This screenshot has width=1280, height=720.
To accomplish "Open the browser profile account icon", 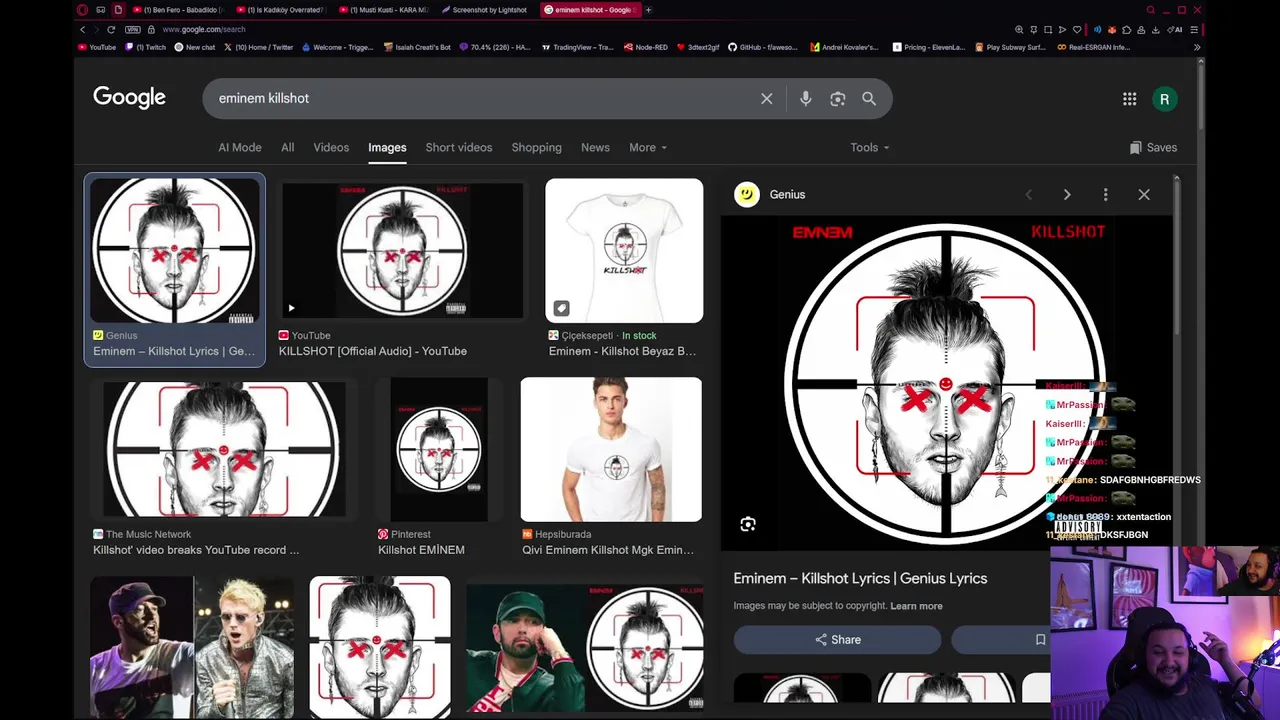I will click(1141, 29).
